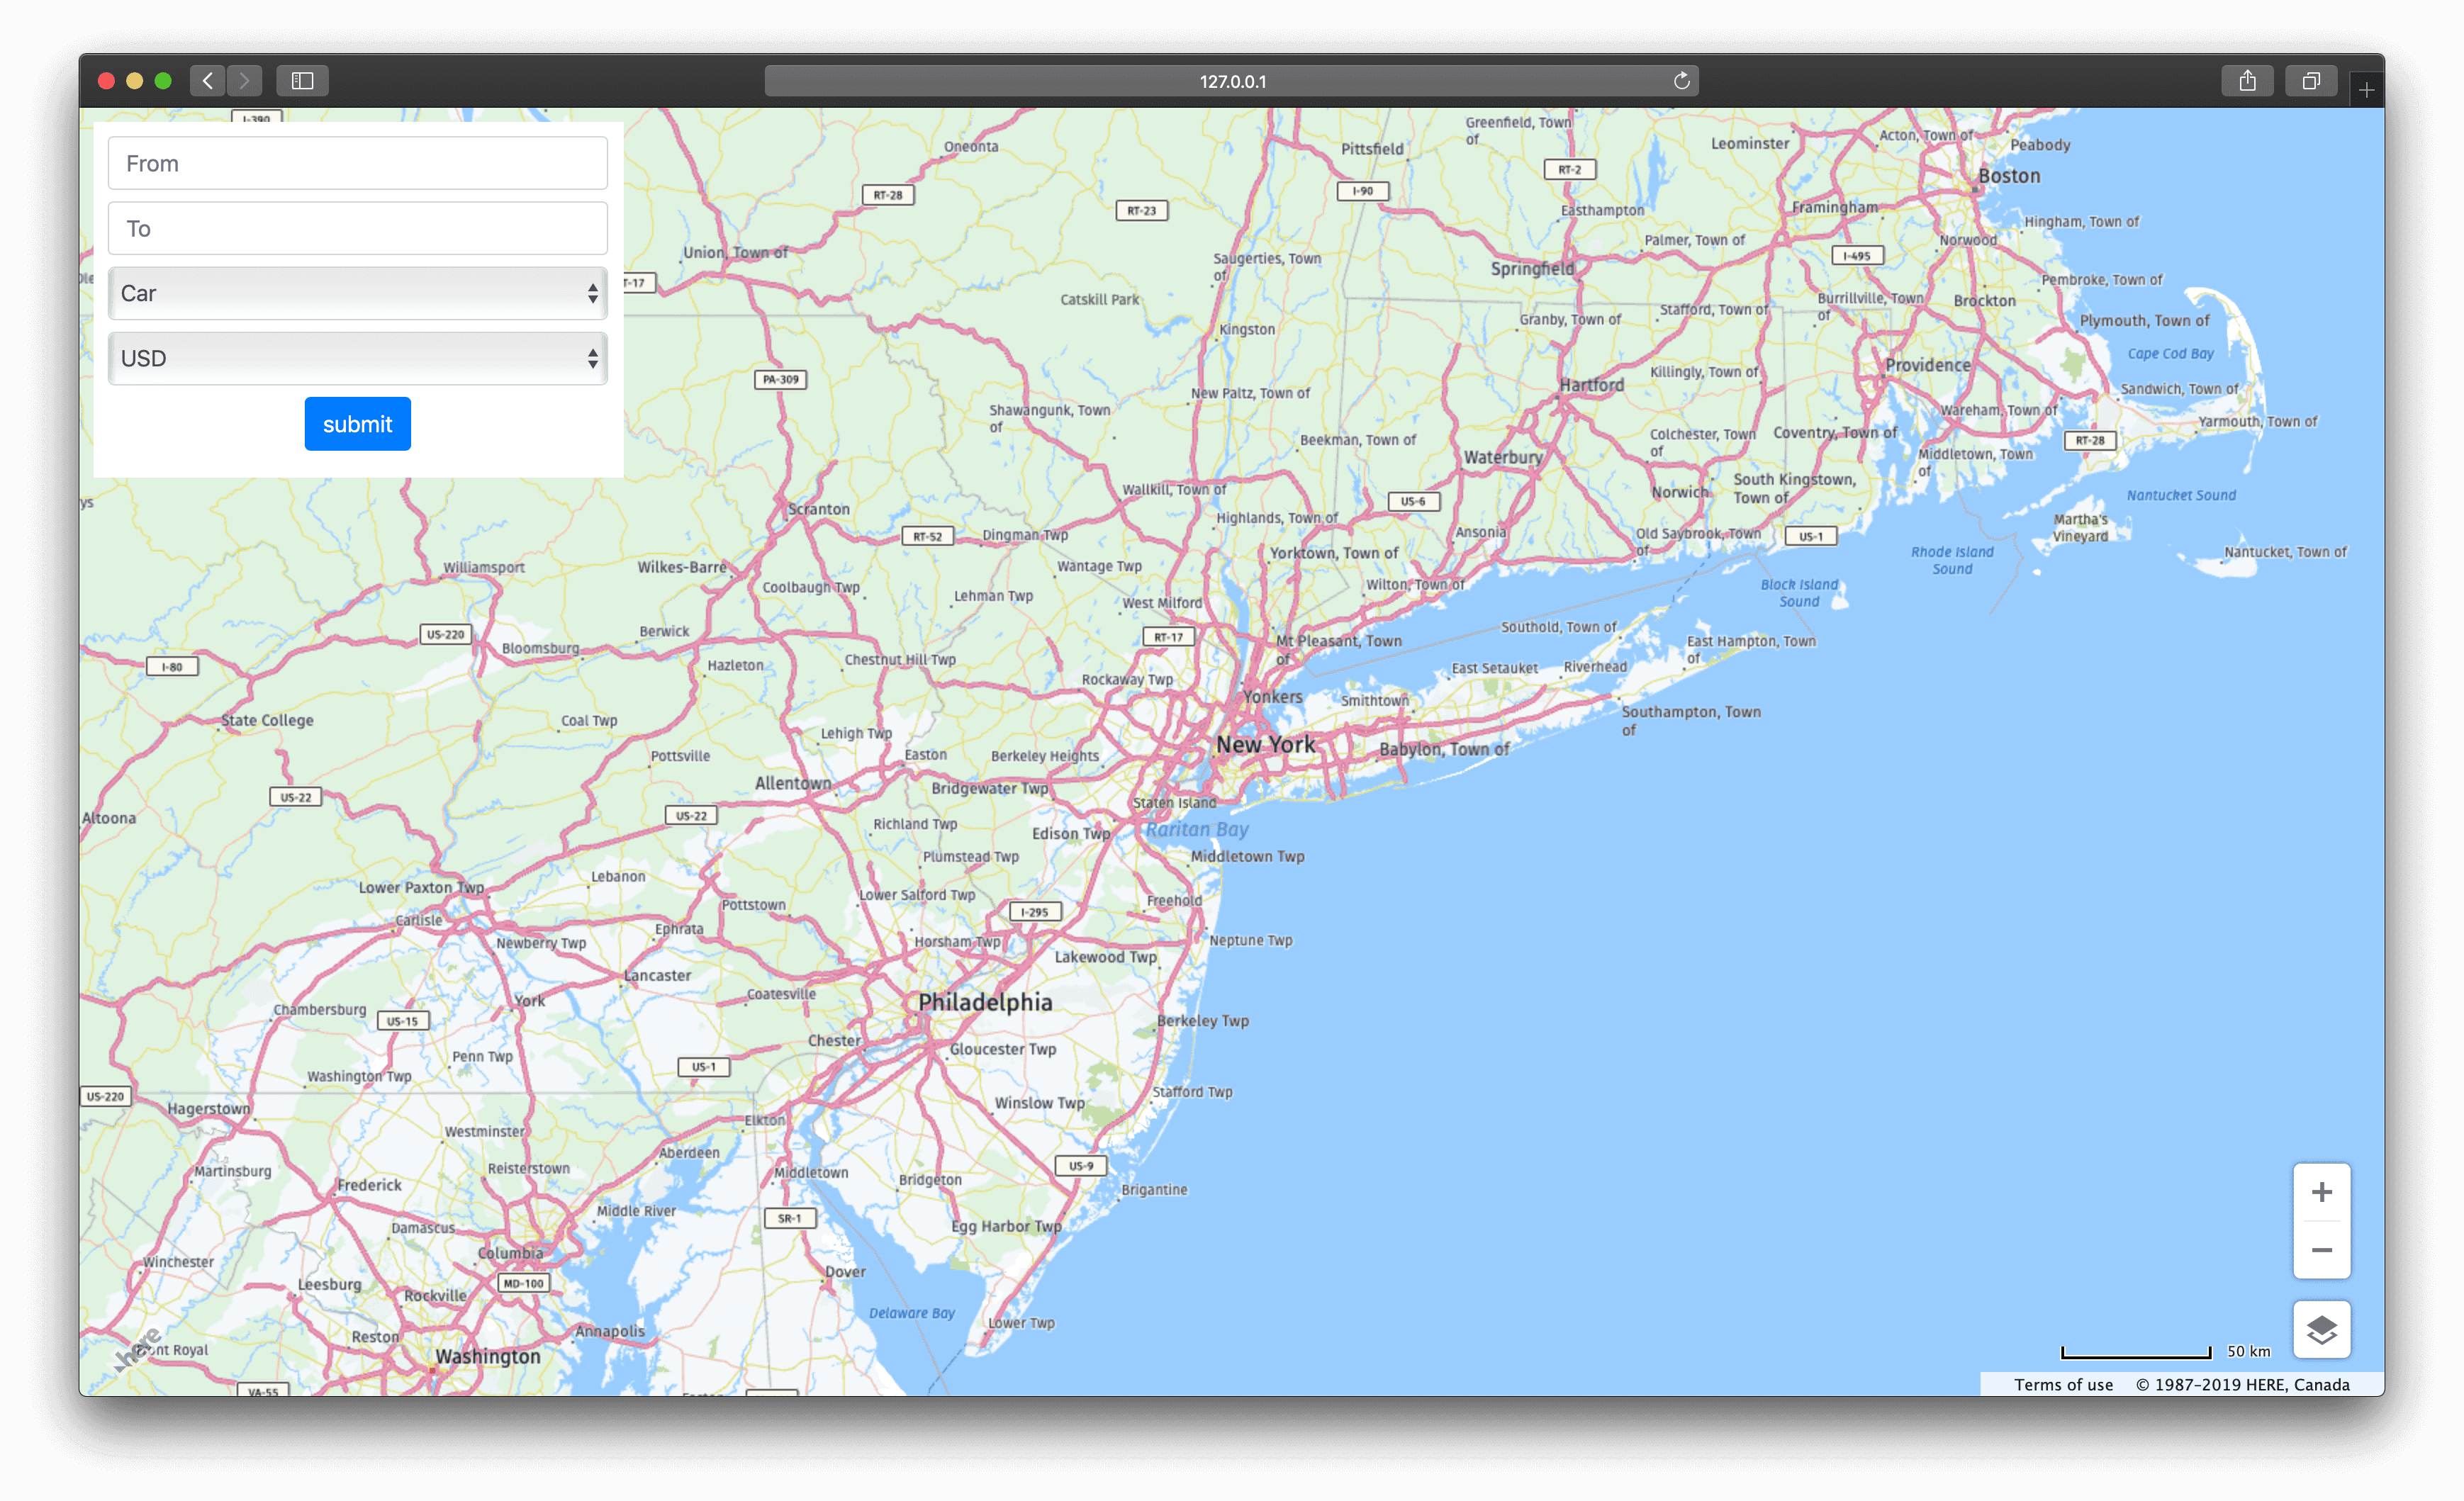Focus the To input field

(x=357, y=228)
